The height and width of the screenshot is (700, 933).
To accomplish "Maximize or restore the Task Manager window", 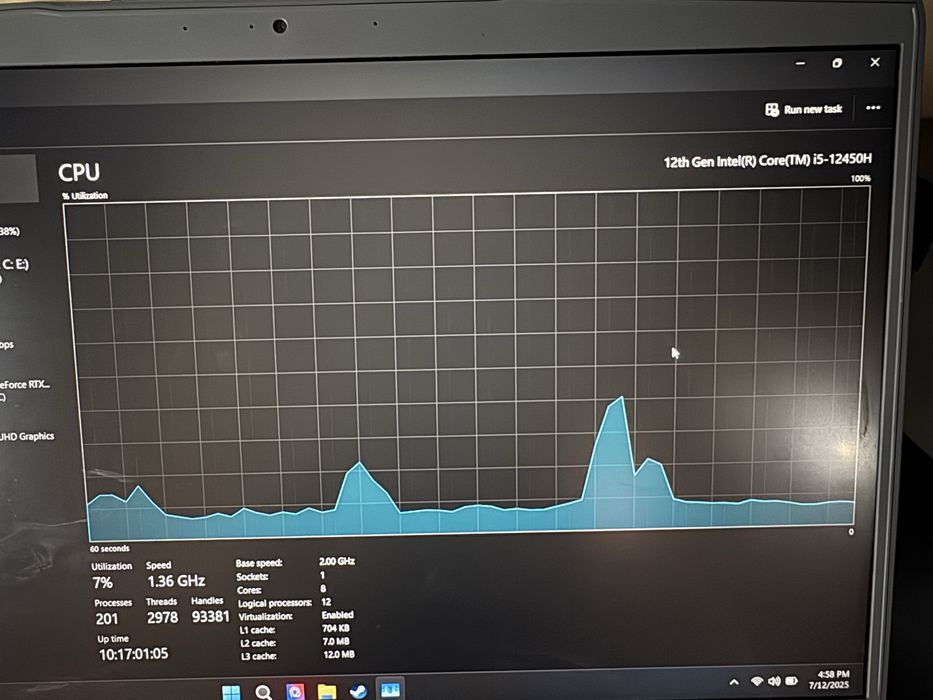I will 837,62.
